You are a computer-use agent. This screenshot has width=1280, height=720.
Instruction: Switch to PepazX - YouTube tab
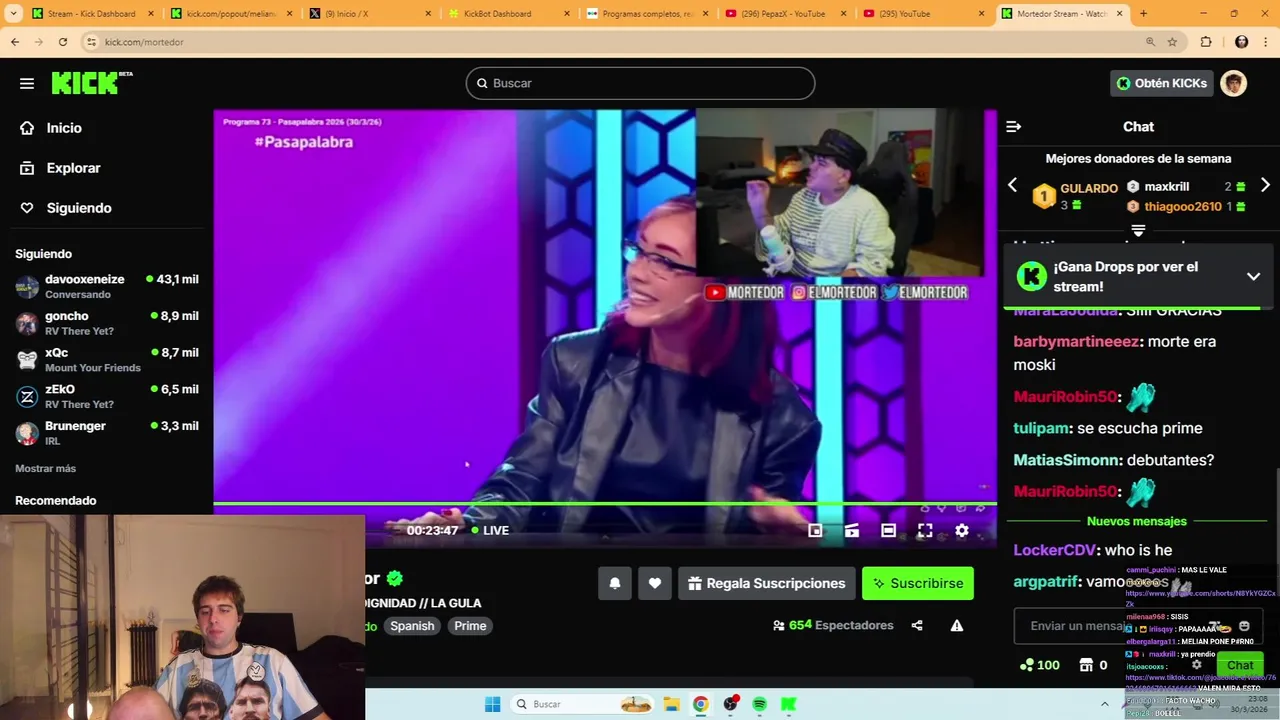click(x=784, y=14)
